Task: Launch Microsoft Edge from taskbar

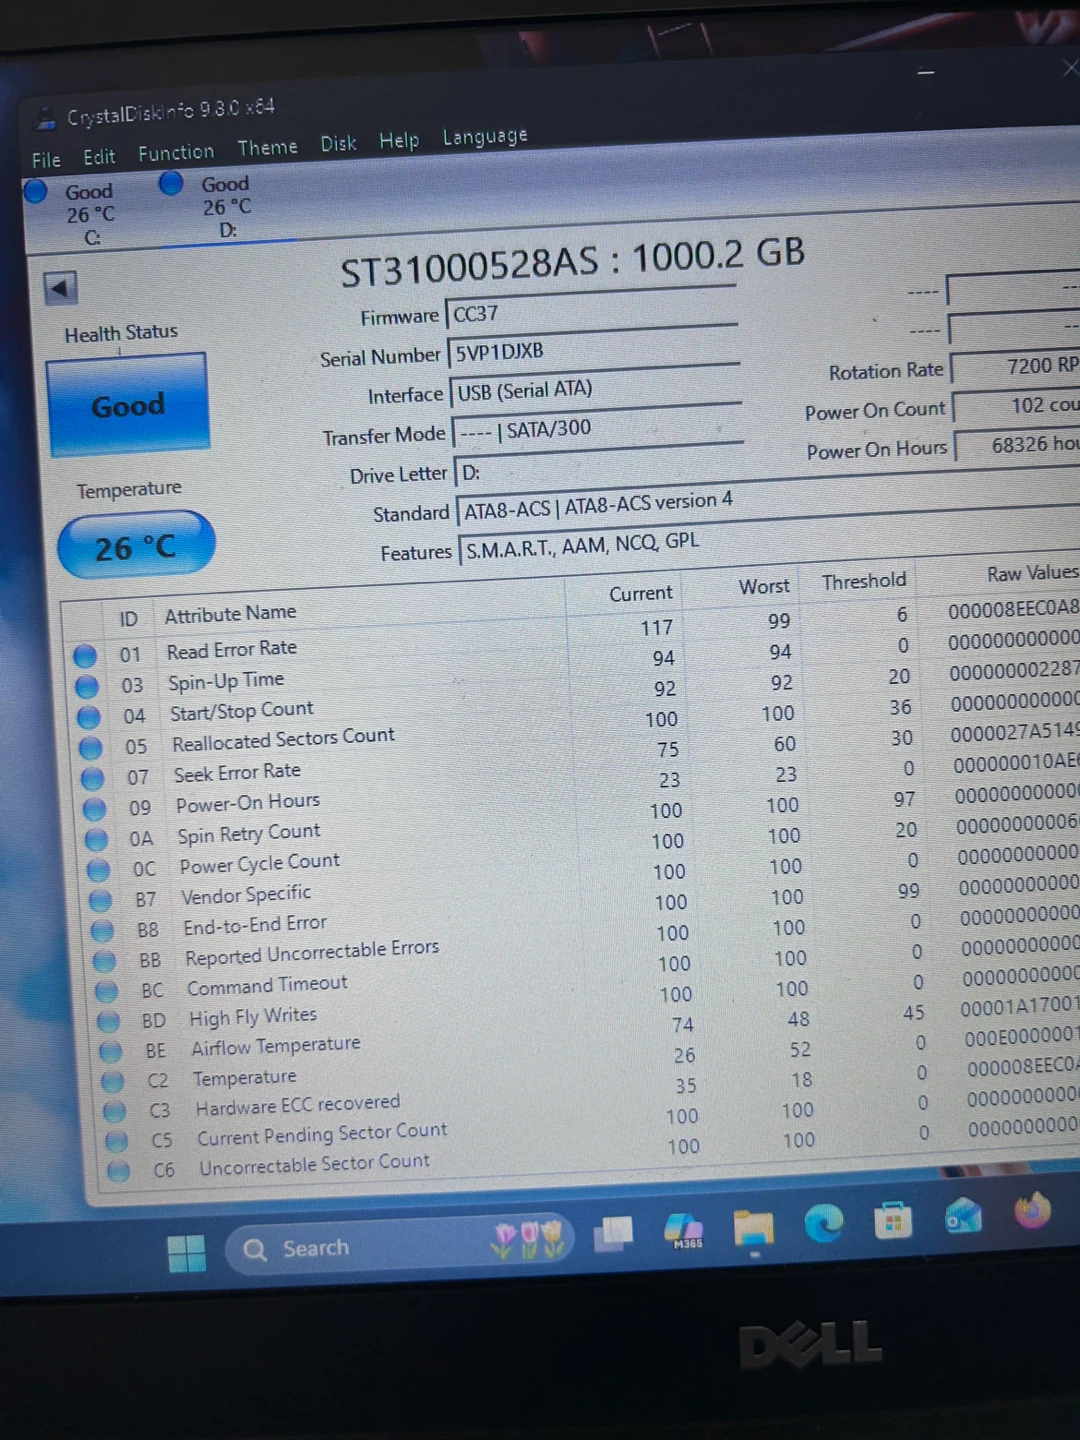Action: click(823, 1222)
